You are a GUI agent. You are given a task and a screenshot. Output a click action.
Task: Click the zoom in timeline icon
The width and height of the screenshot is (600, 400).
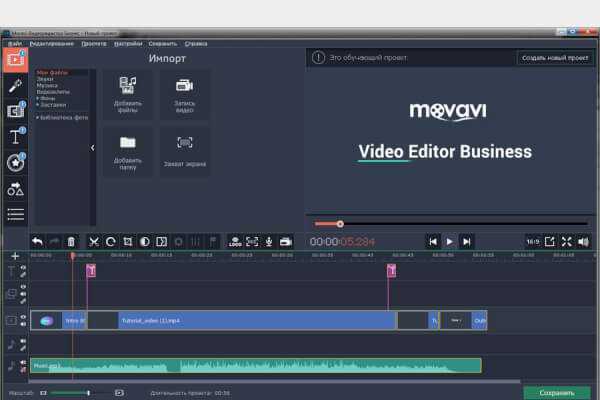(x=119, y=393)
